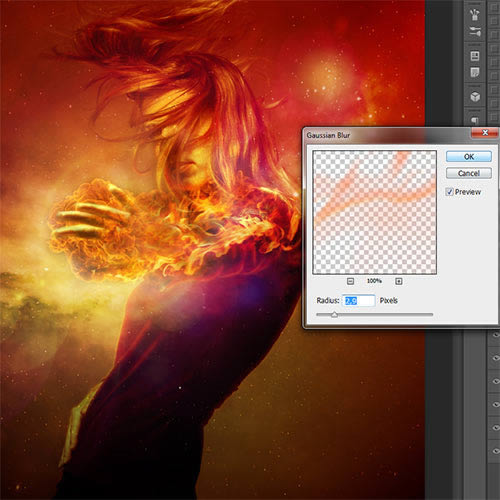
Task: Open the Brush panel icon
Action: 475,14
